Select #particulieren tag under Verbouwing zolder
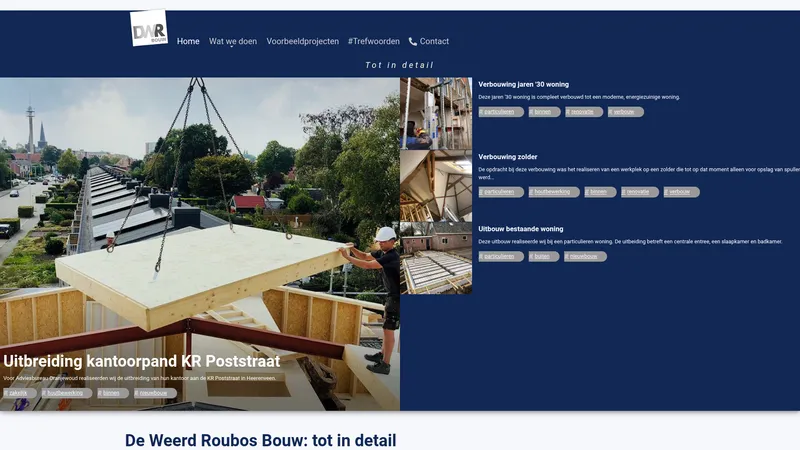 click(x=501, y=192)
